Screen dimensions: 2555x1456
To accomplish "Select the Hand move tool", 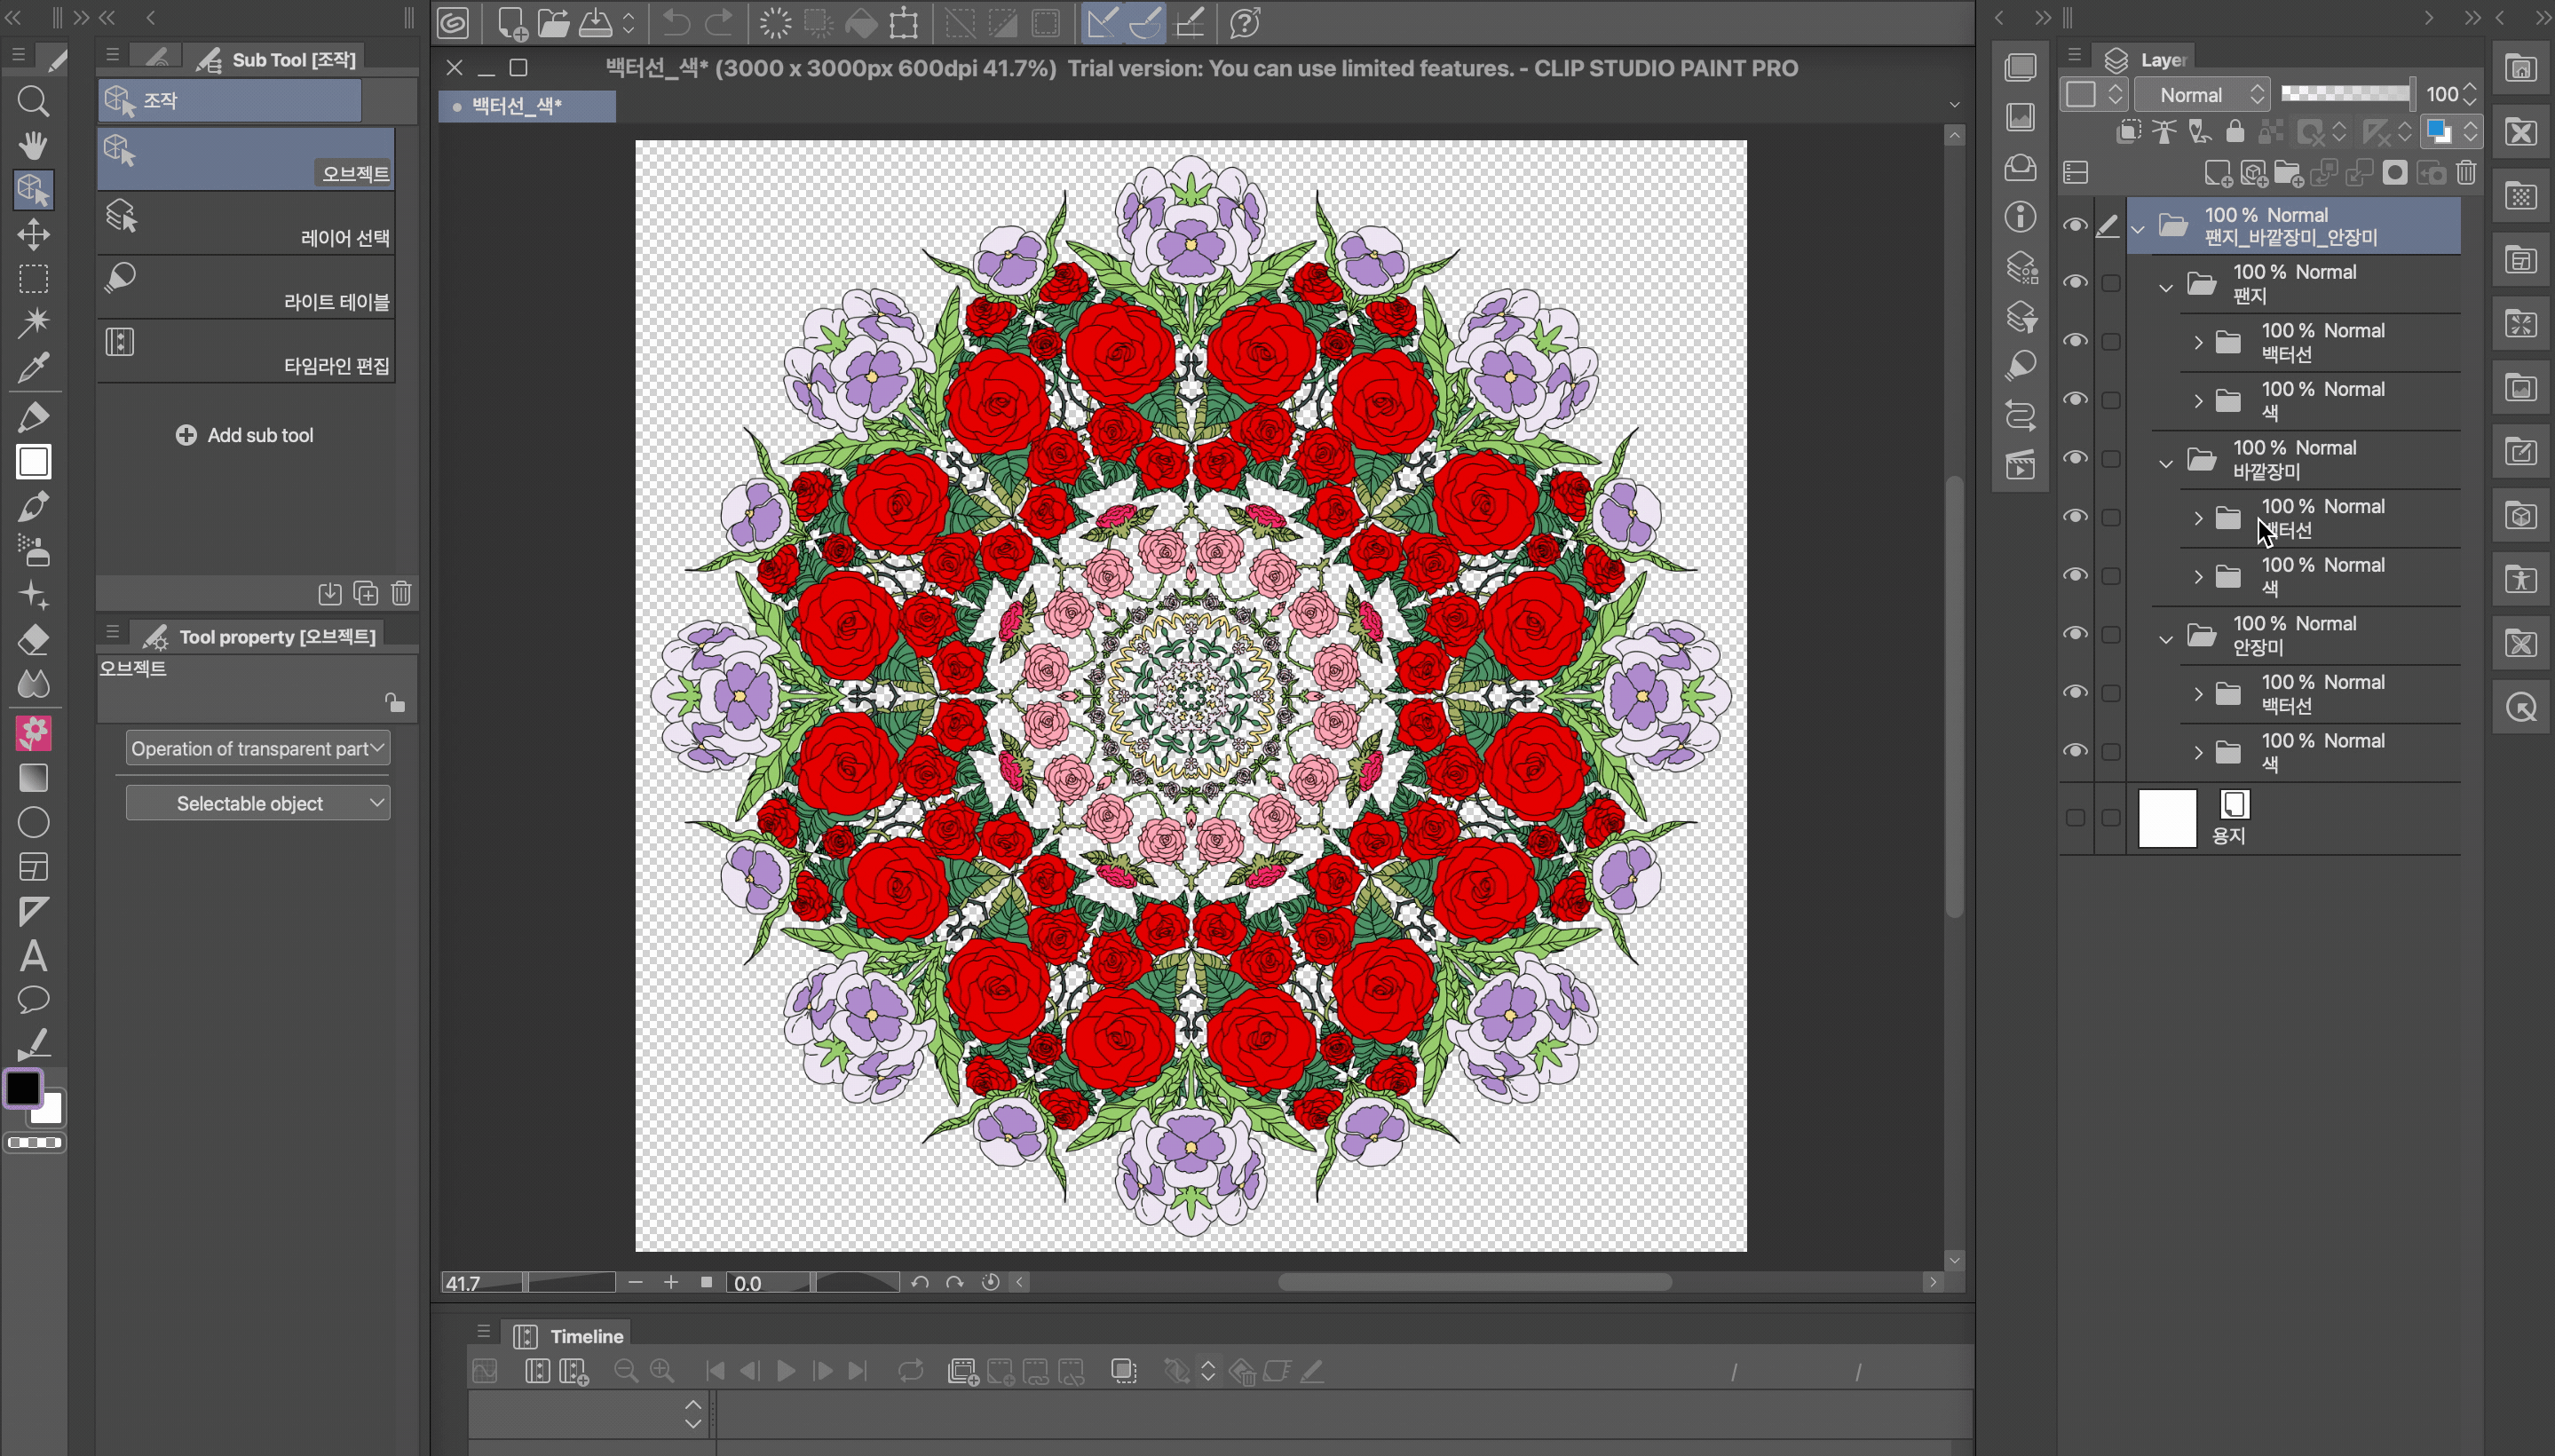I will point(33,146).
